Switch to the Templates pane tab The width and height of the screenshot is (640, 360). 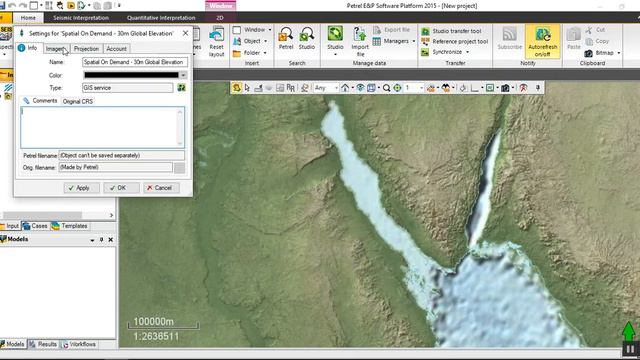coord(69,226)
